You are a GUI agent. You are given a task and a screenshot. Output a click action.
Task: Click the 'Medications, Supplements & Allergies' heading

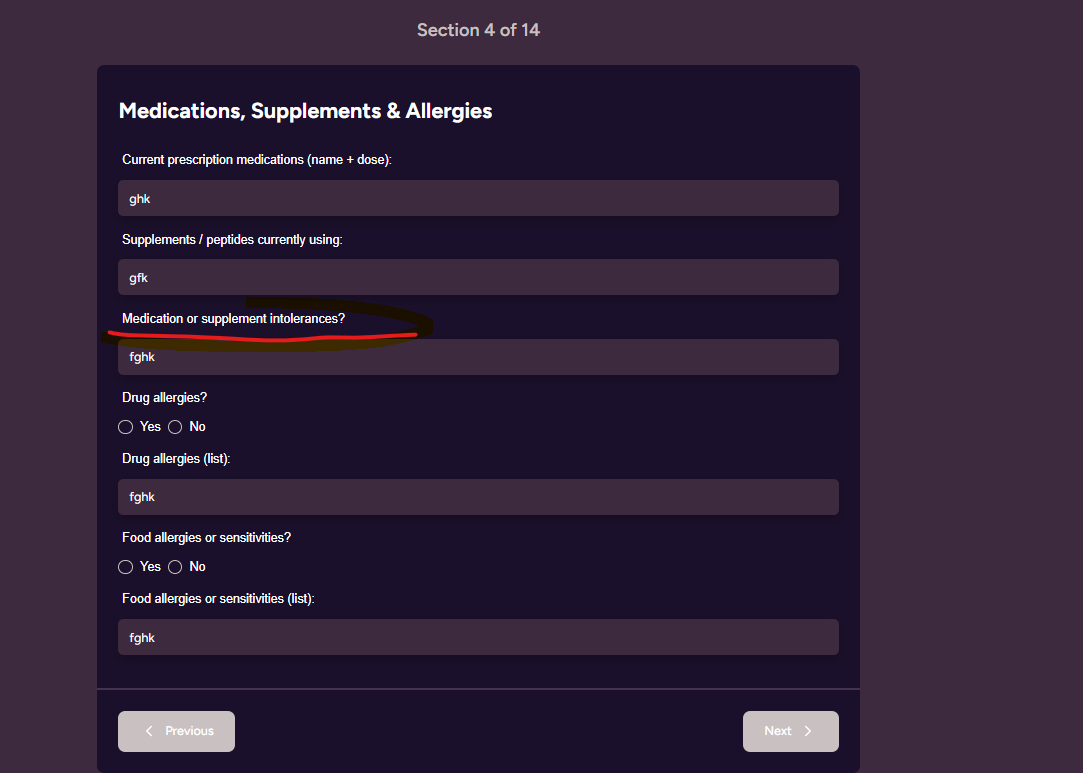(305, 111)
